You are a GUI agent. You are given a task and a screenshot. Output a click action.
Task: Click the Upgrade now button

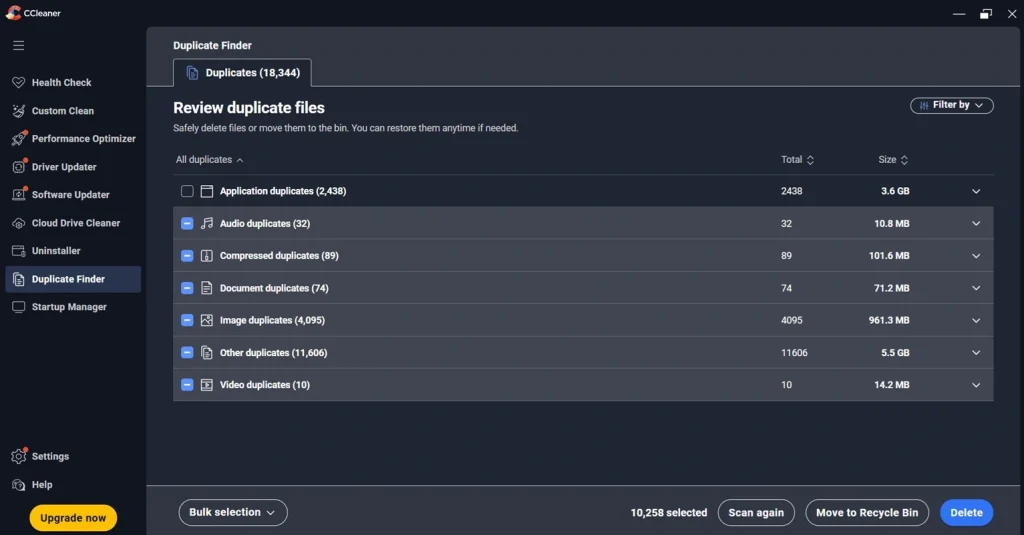coord(73,517)
